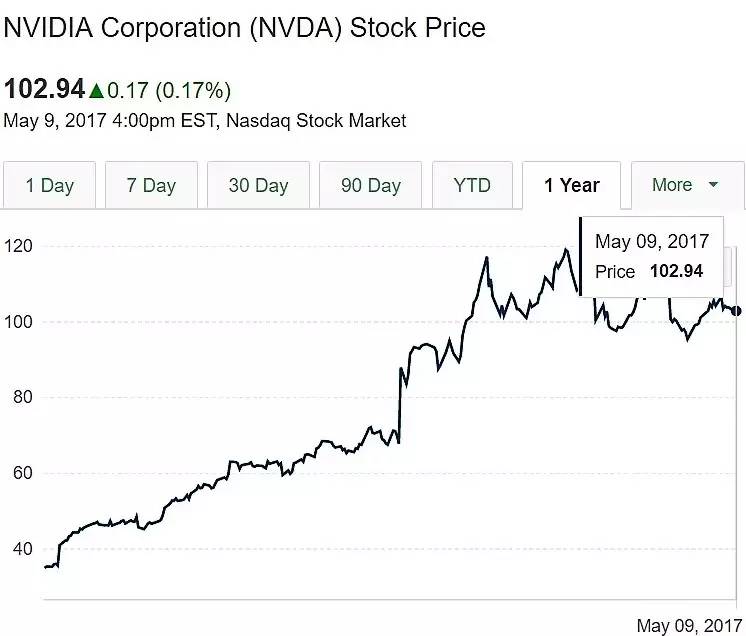Click the 0.17 (0.17%) change text
746x636 pixels.
point(170,91)
